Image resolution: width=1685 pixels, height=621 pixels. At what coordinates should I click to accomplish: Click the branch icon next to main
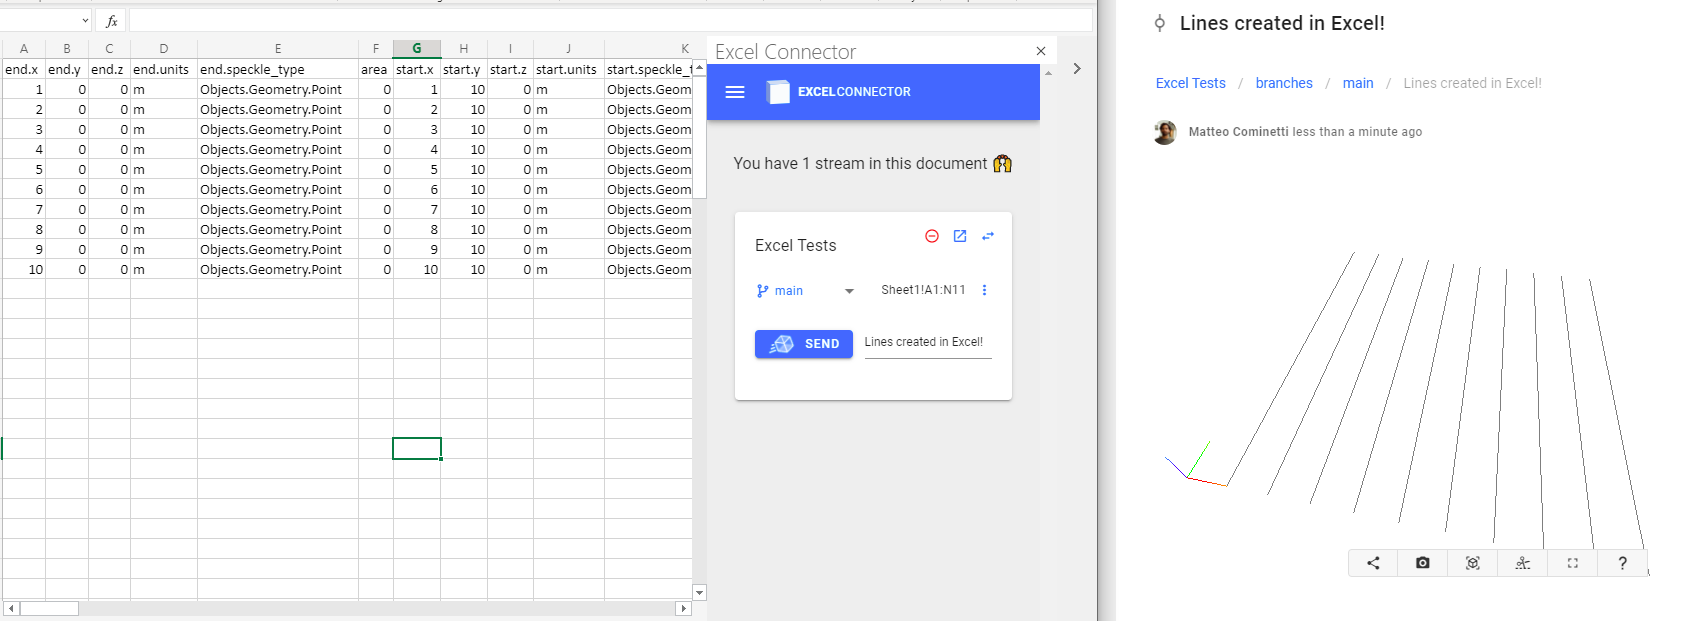click(763, 291)
